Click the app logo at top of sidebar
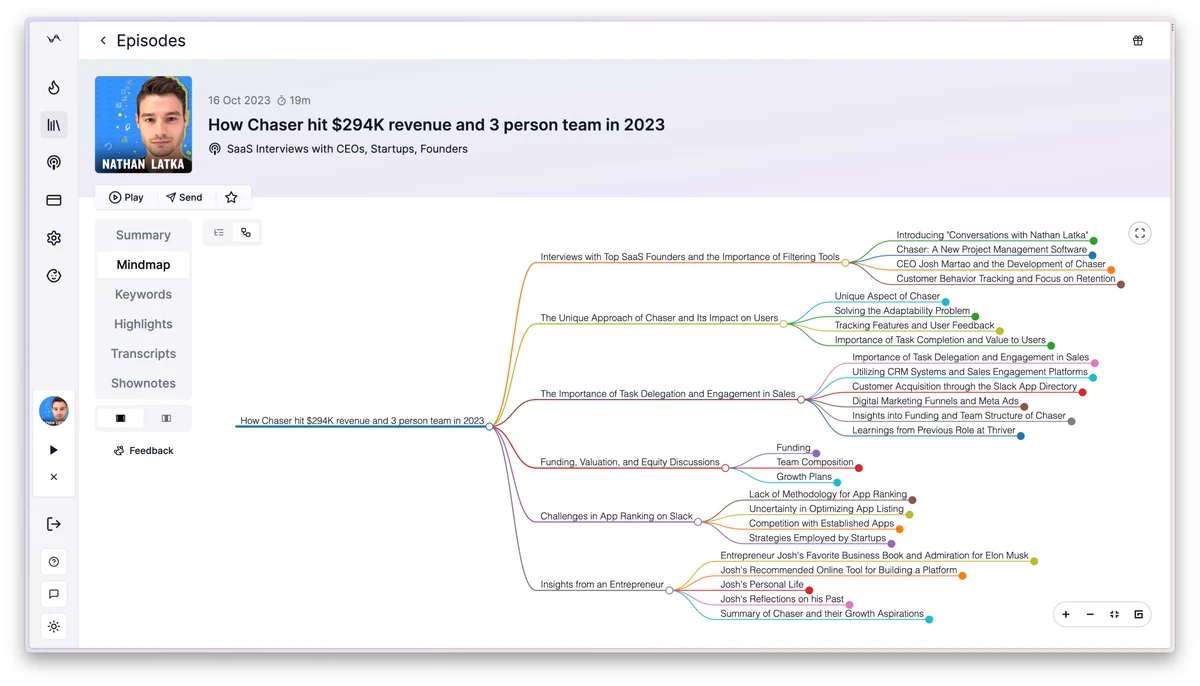This screenshot has height=686, width=1200. click(x=54, y=39)
